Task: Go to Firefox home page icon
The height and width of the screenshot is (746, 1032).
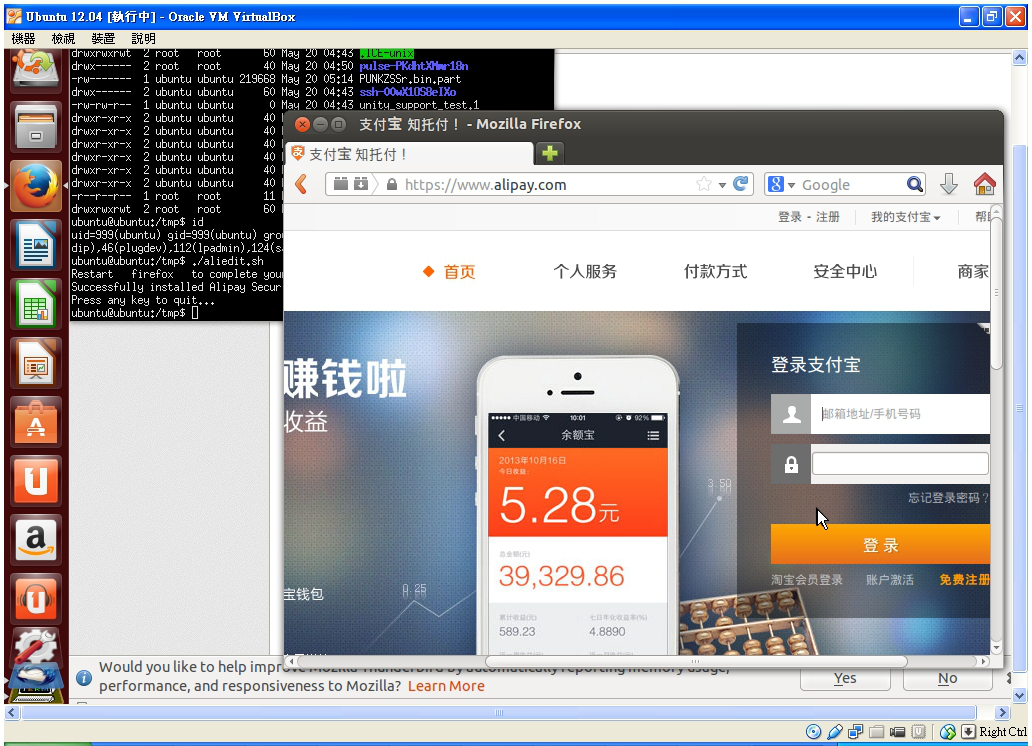Action: point(985,184)
